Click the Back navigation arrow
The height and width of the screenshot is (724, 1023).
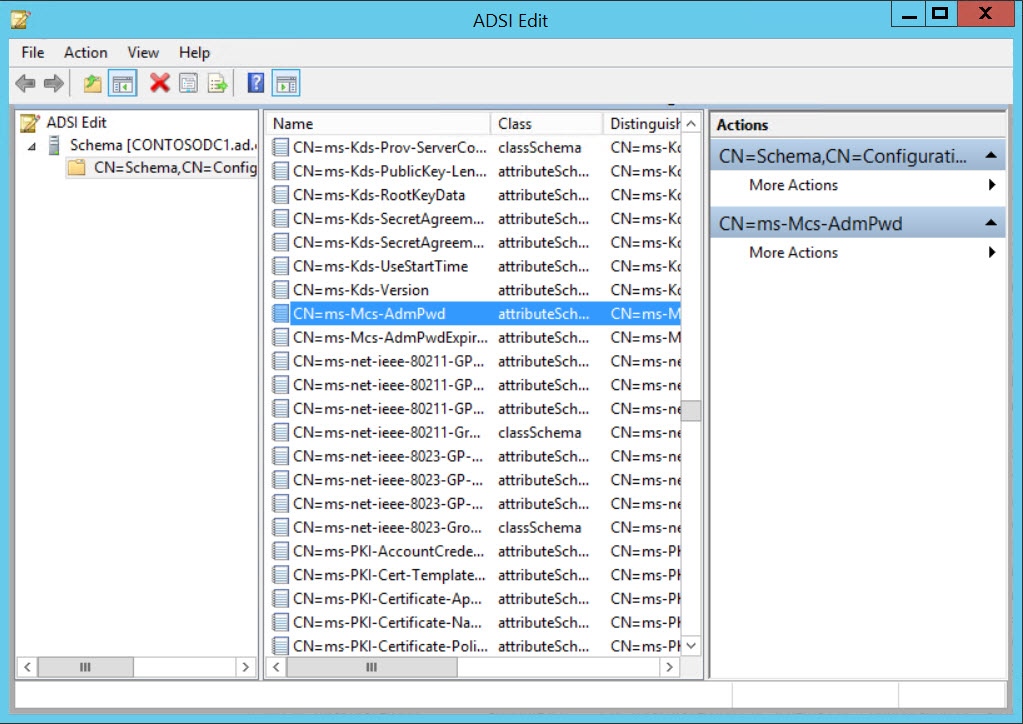point(25,83)
